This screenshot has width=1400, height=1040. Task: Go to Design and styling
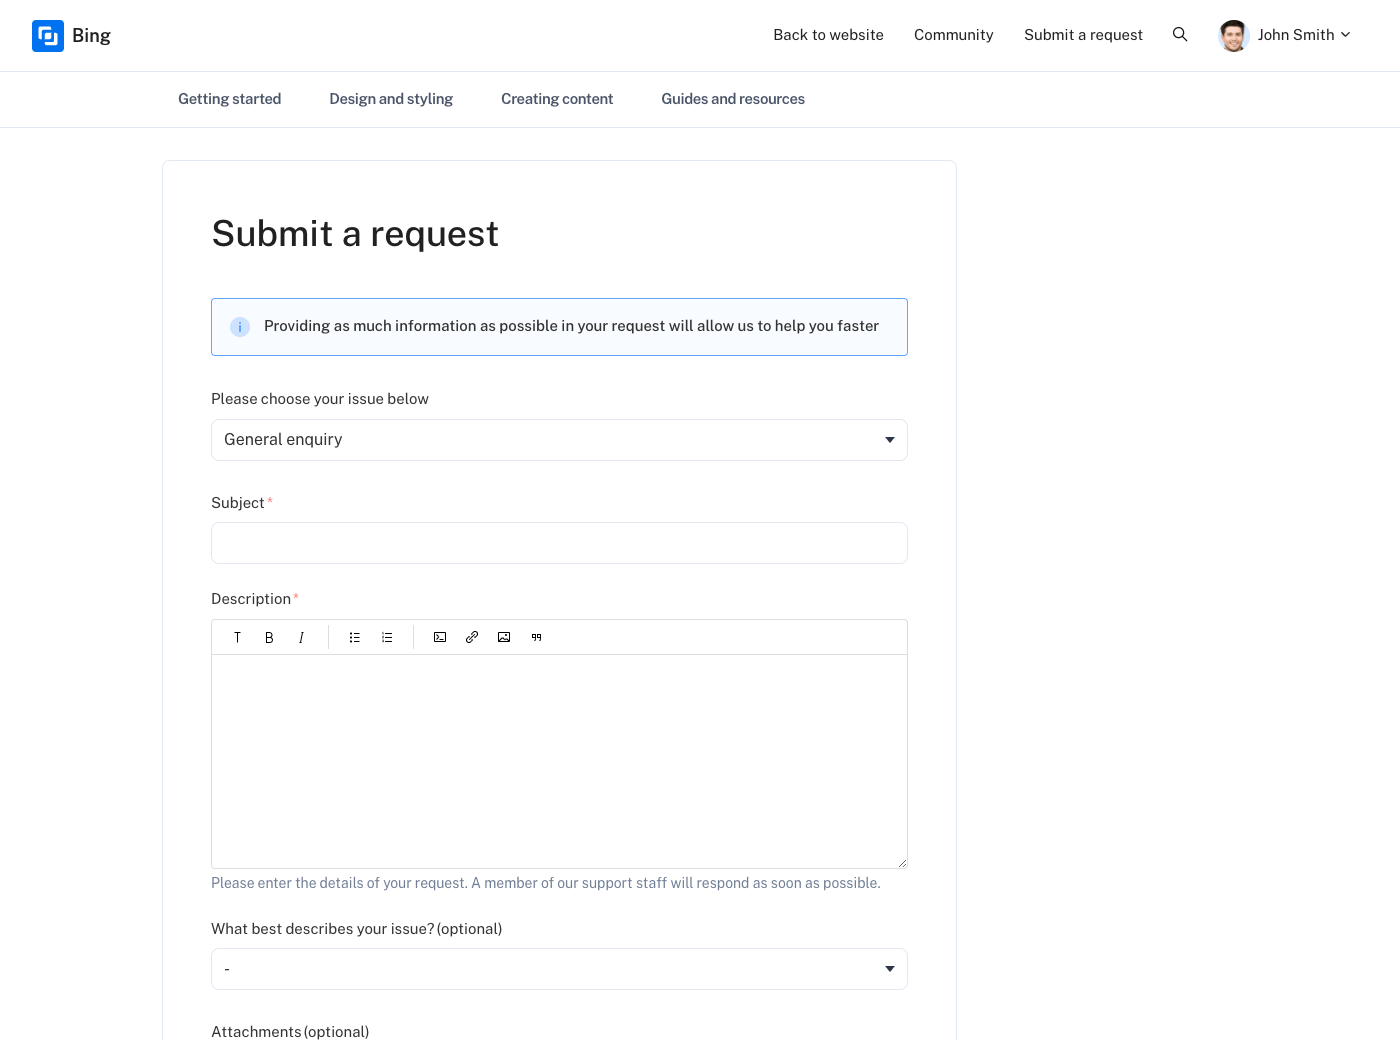pos(391,99)
